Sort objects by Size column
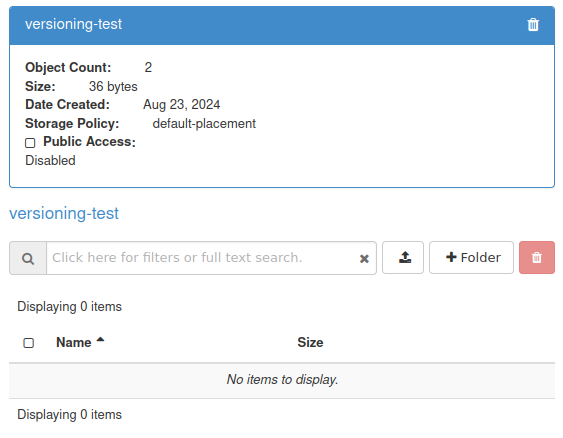563x438 pixels. pyautogui.click(x=310, y=343)
